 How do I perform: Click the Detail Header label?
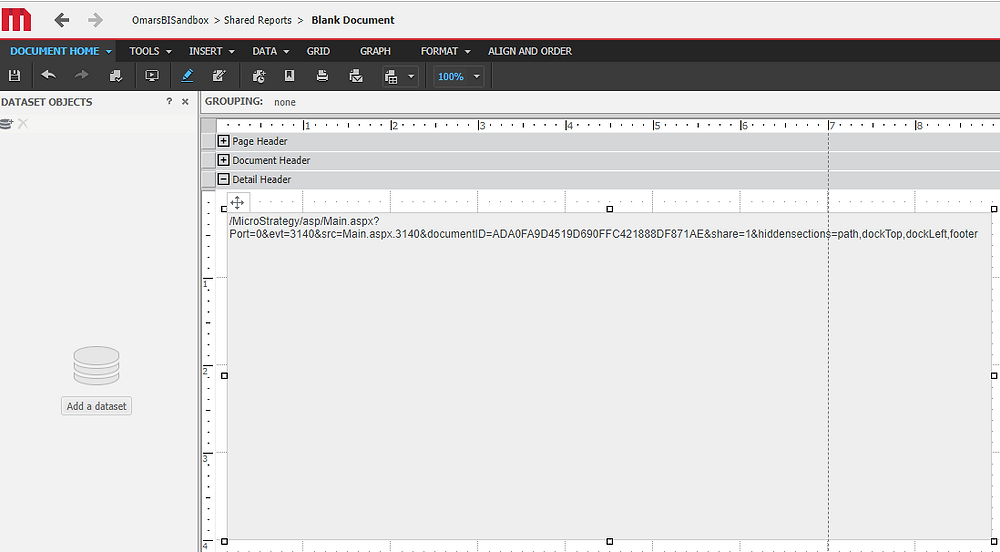pos(261,180)
